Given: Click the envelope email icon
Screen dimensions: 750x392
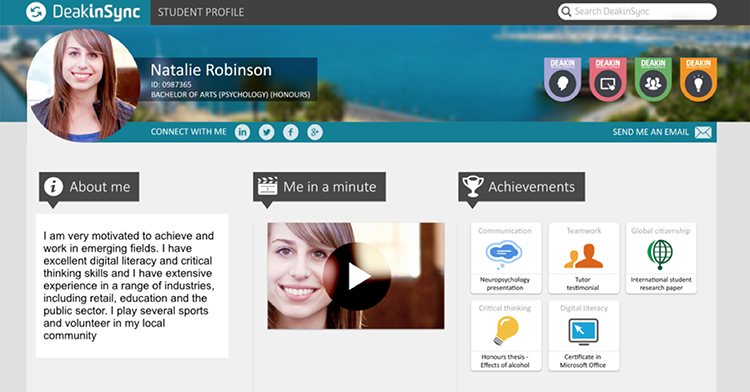Looking at the screenshot, I should (x=703, y=132).
